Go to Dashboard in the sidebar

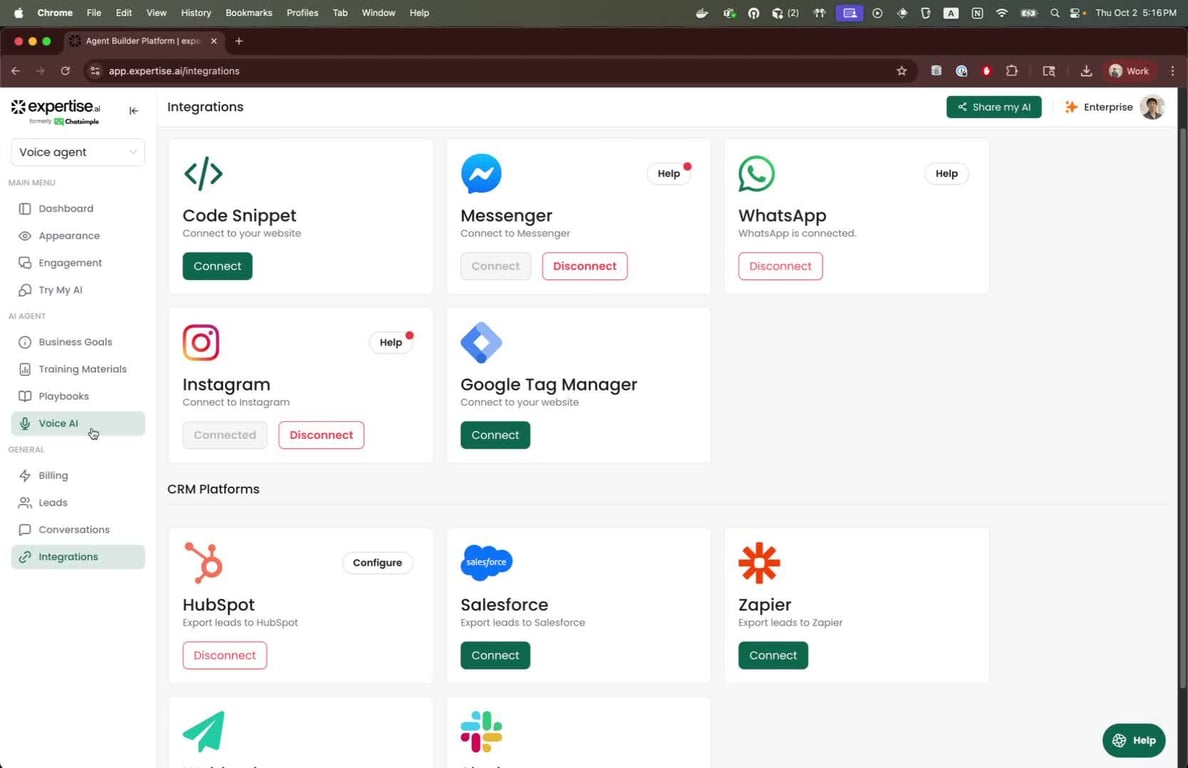tap(77, 208)
